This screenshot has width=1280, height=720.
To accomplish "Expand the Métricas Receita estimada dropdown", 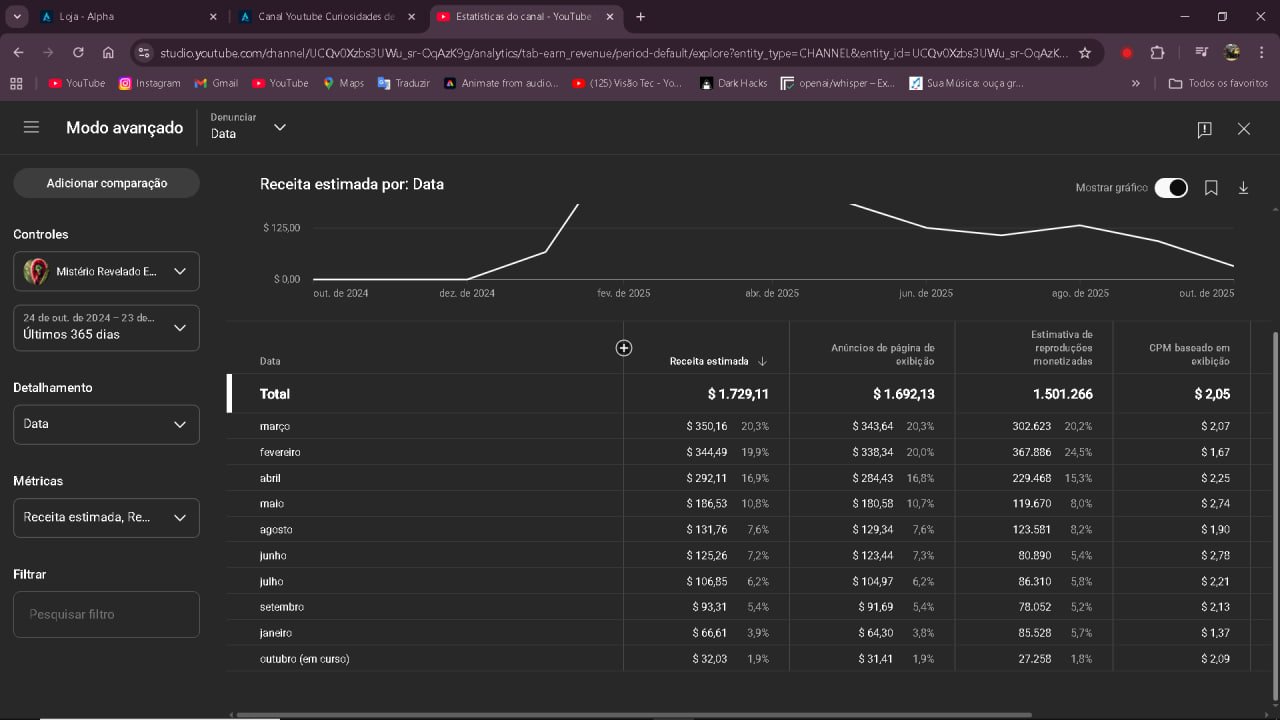I will (106, 518).
